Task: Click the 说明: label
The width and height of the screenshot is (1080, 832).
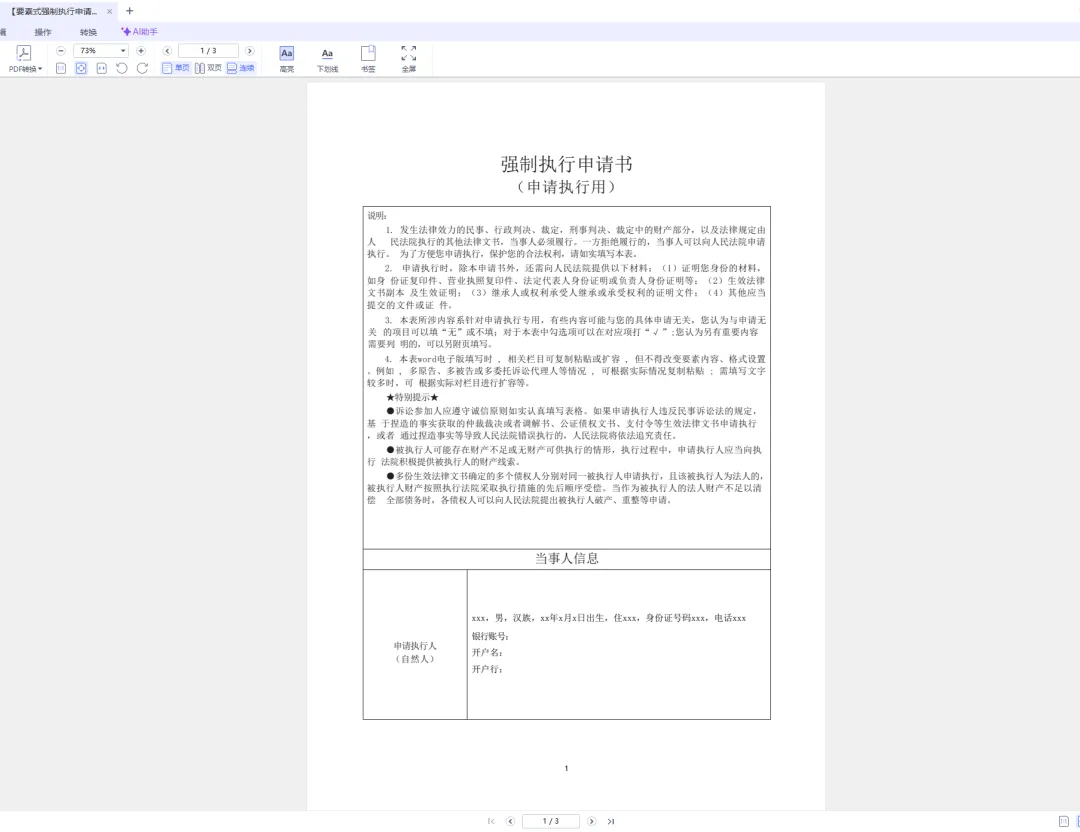Action: [377, 216]
